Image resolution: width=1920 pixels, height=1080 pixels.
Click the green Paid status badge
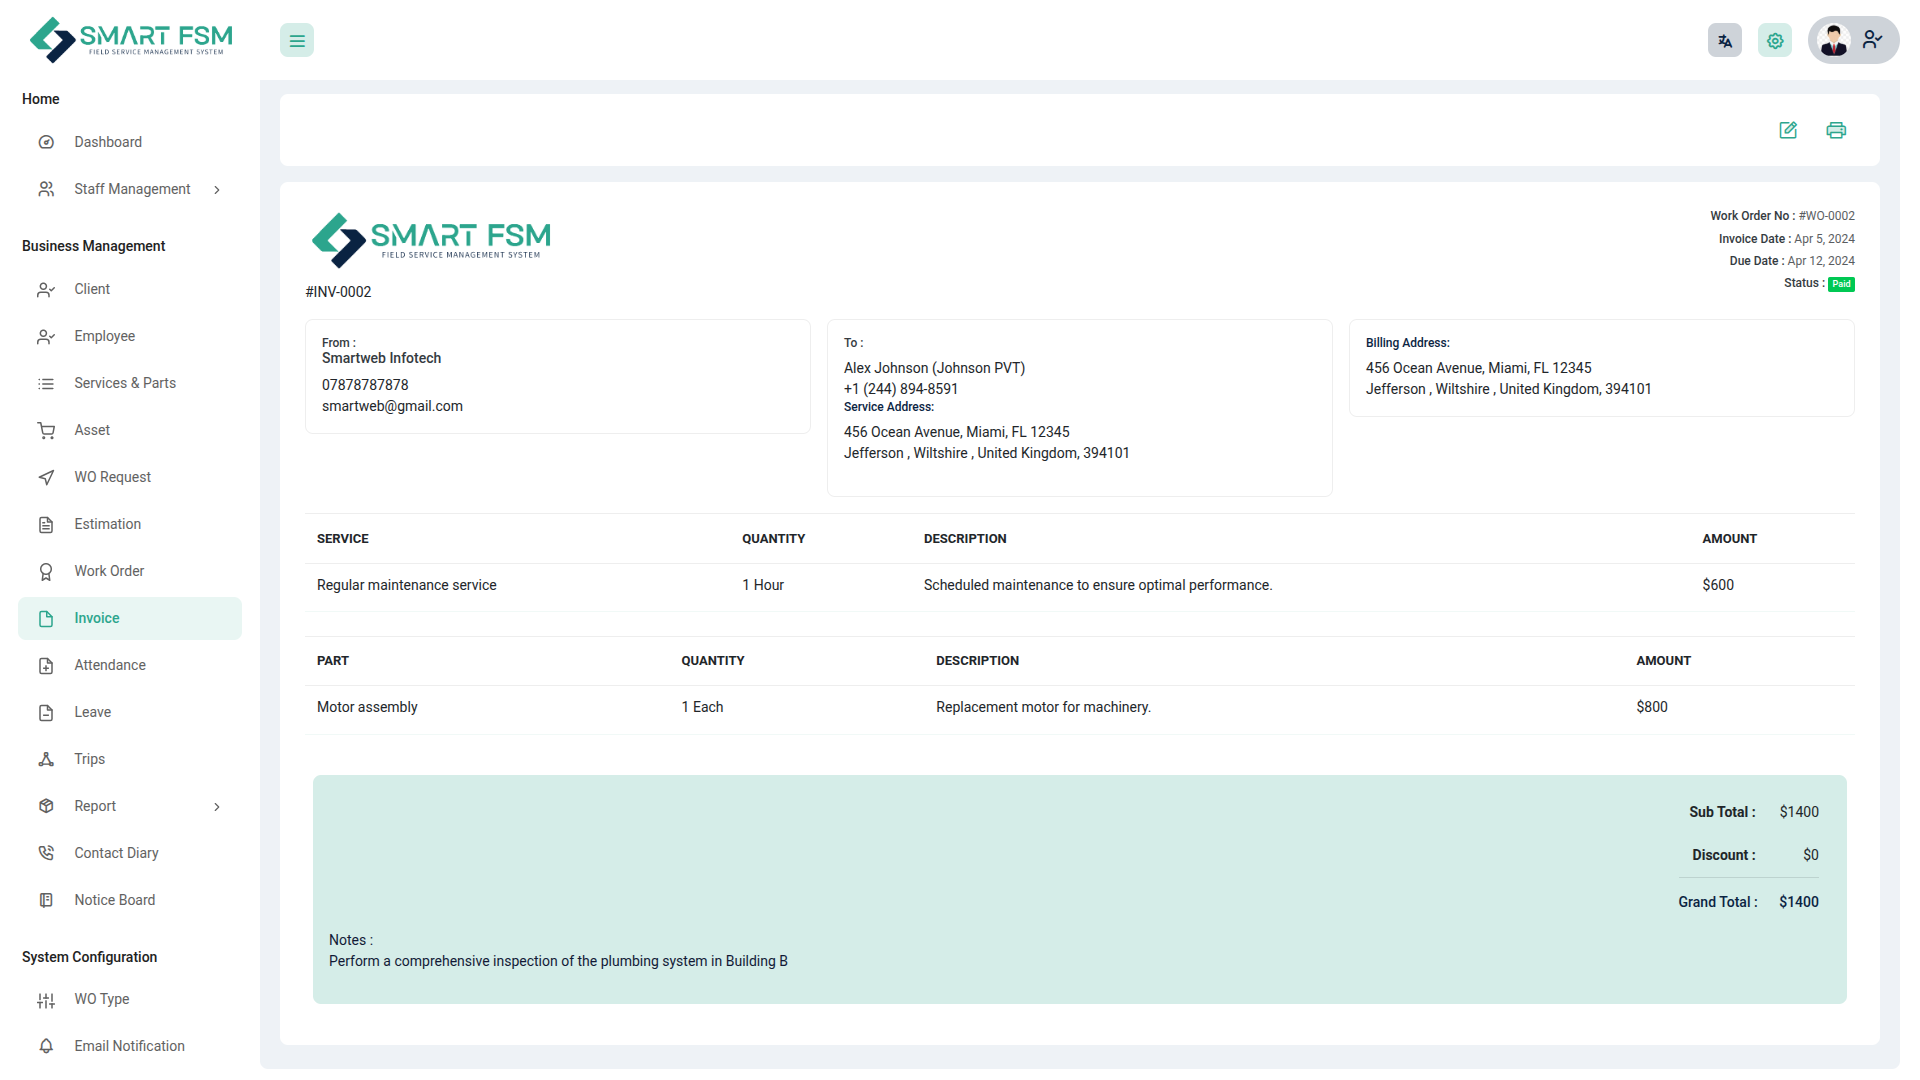[x=1841, y=284]
